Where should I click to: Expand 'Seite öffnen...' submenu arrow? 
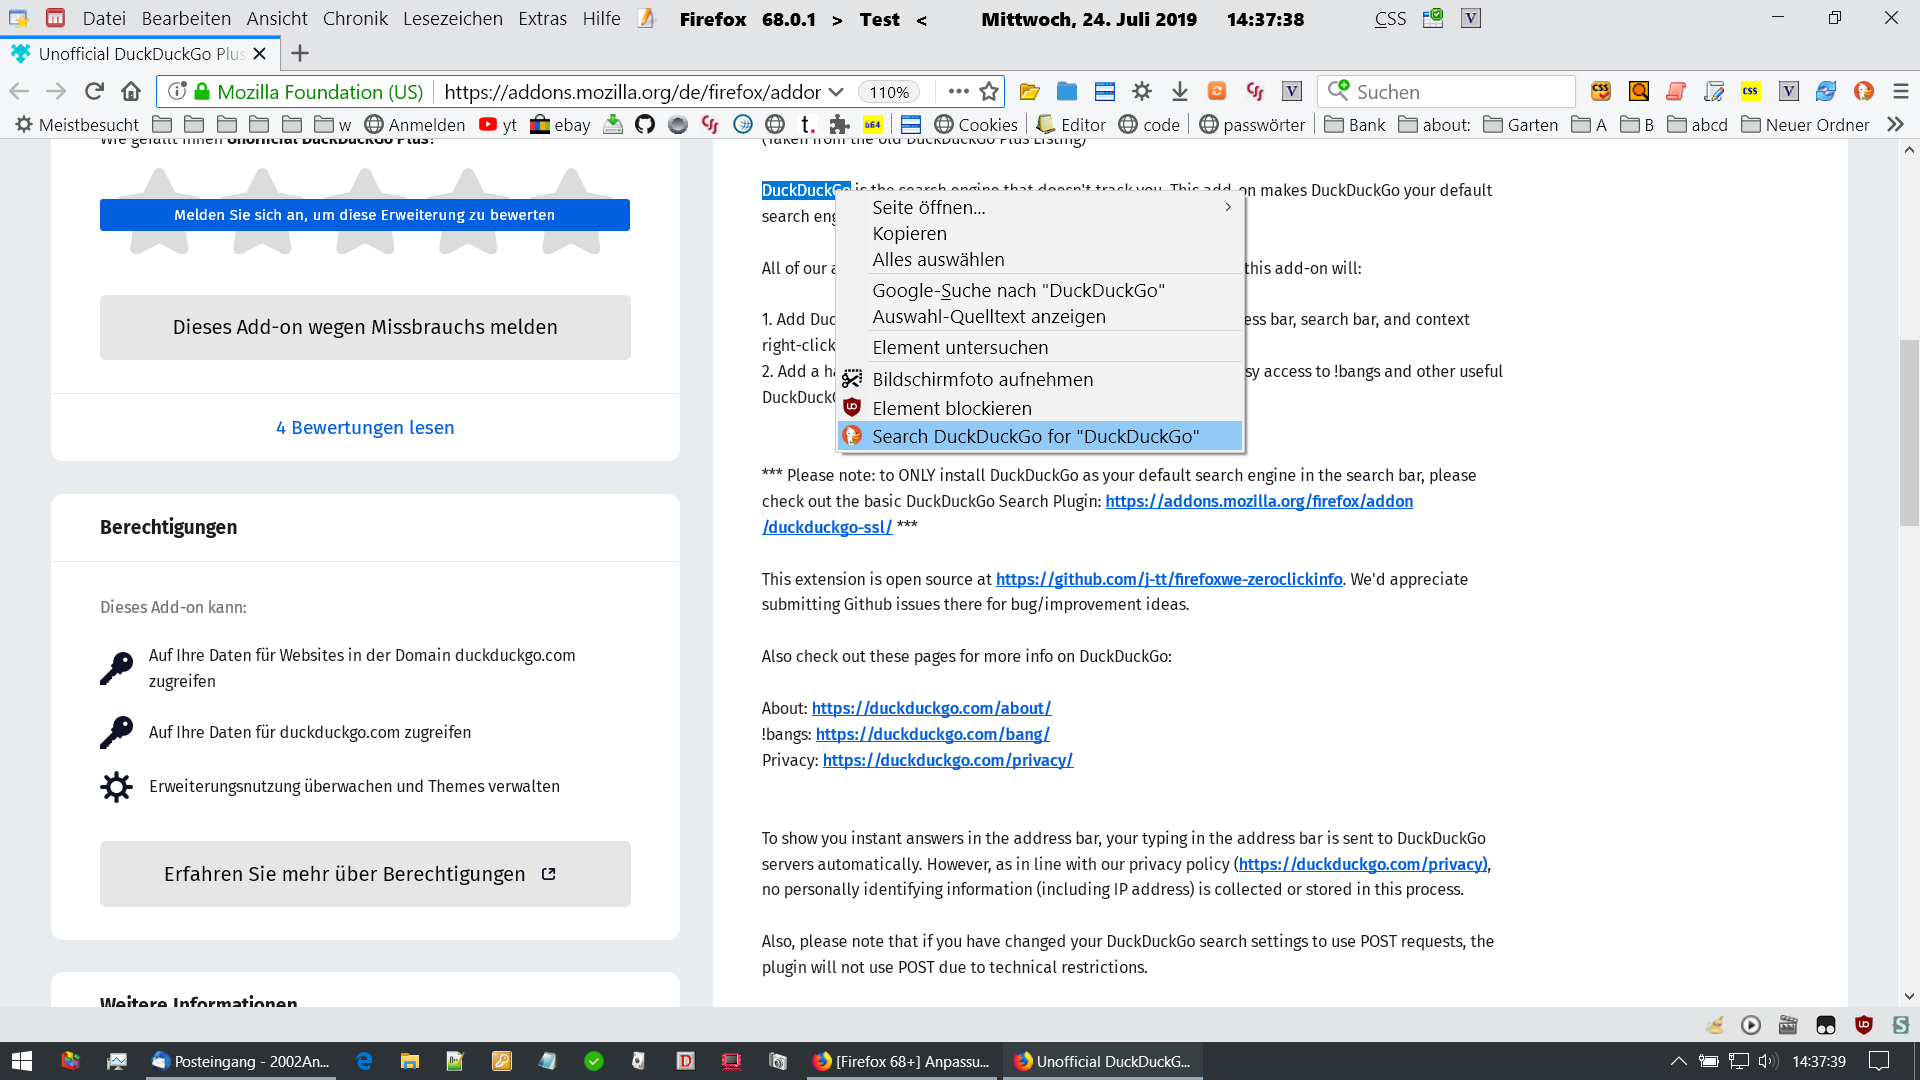click(1228, 207)
